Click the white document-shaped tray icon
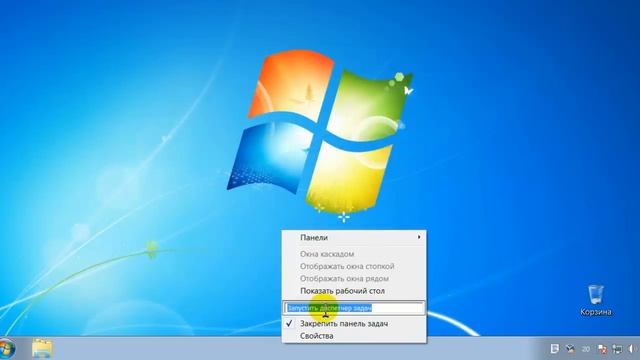The height and width of the screenshot is (360, 640). [x=554, y=349]
